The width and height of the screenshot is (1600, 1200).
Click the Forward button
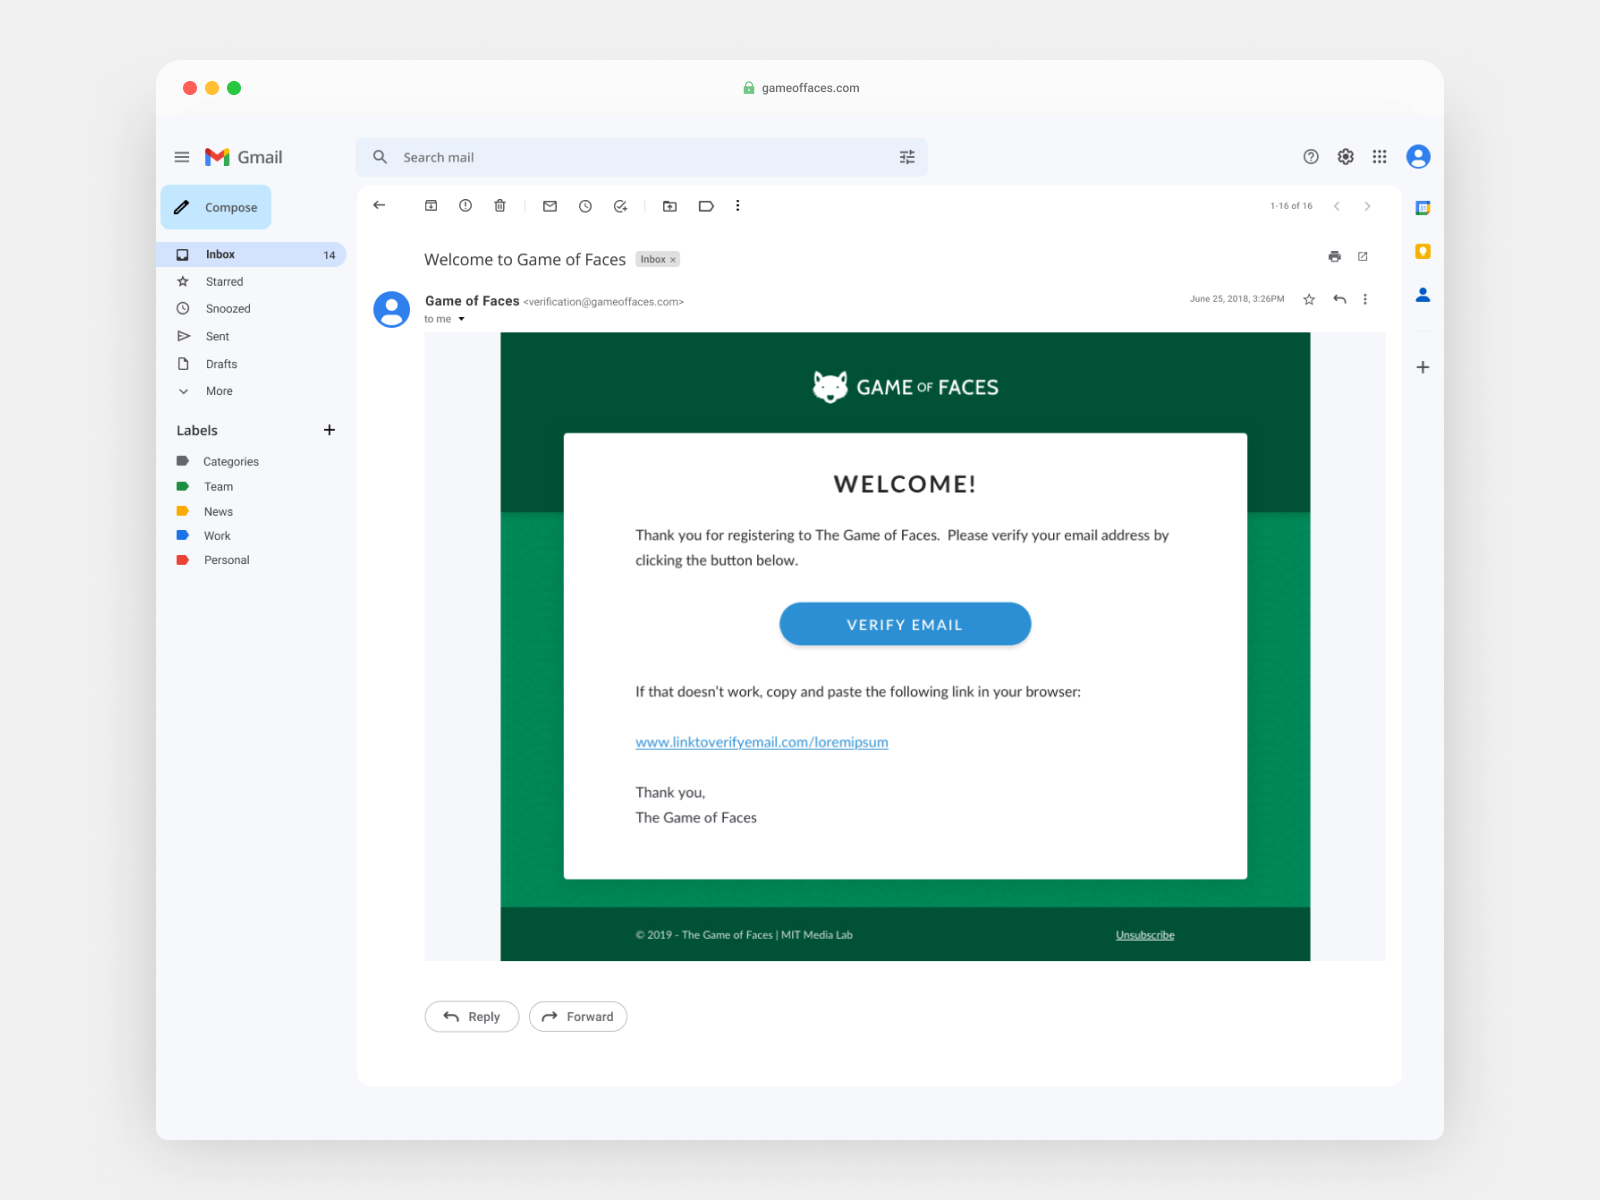(578, 1016)
